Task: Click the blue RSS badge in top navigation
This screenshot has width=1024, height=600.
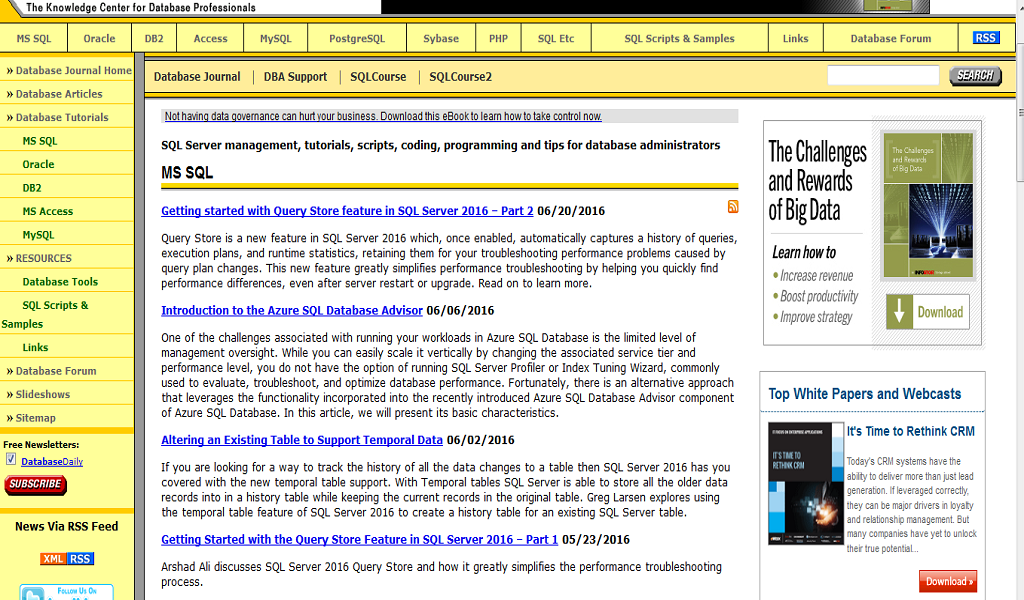Action: [x=985, y=38]
